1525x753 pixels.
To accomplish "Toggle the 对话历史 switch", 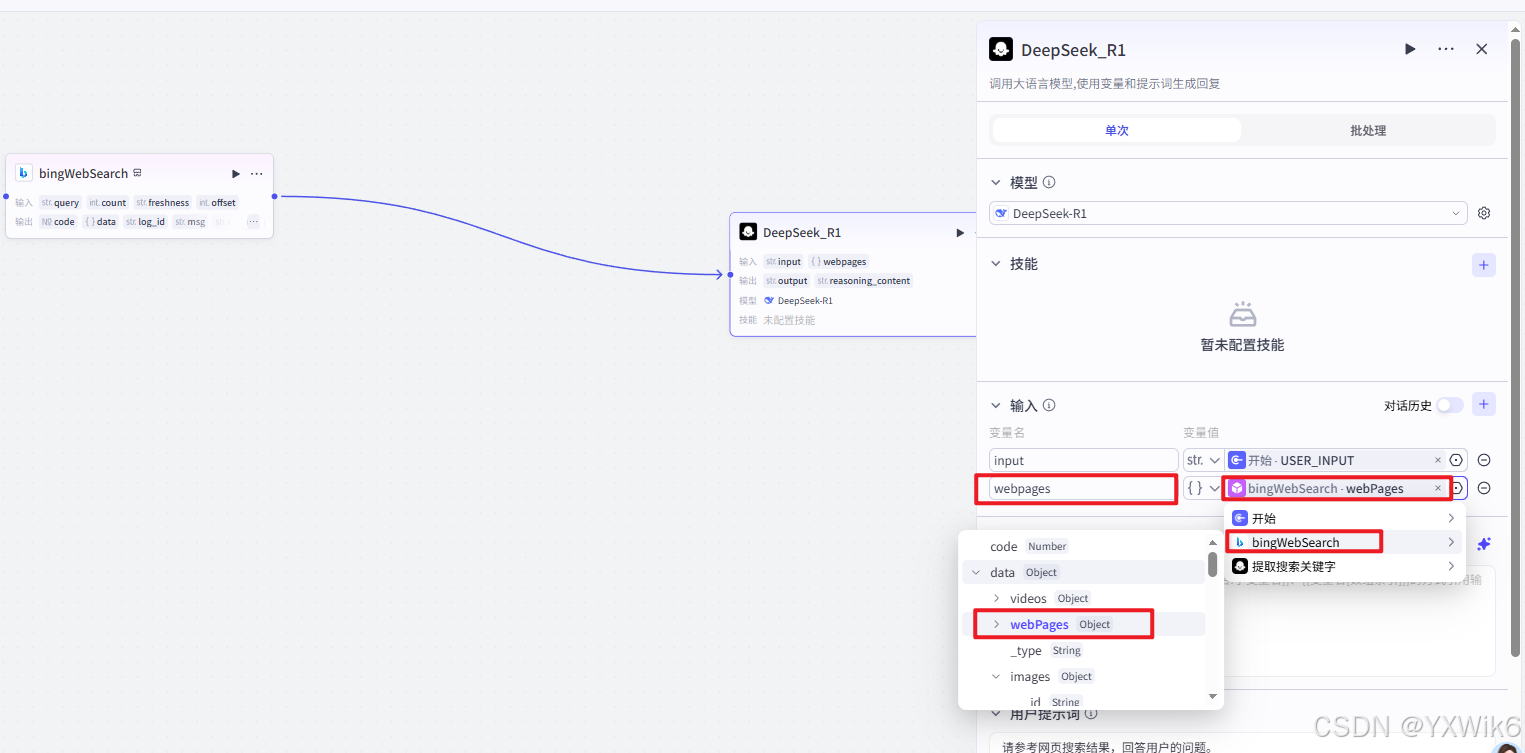I will point(1449,405).
